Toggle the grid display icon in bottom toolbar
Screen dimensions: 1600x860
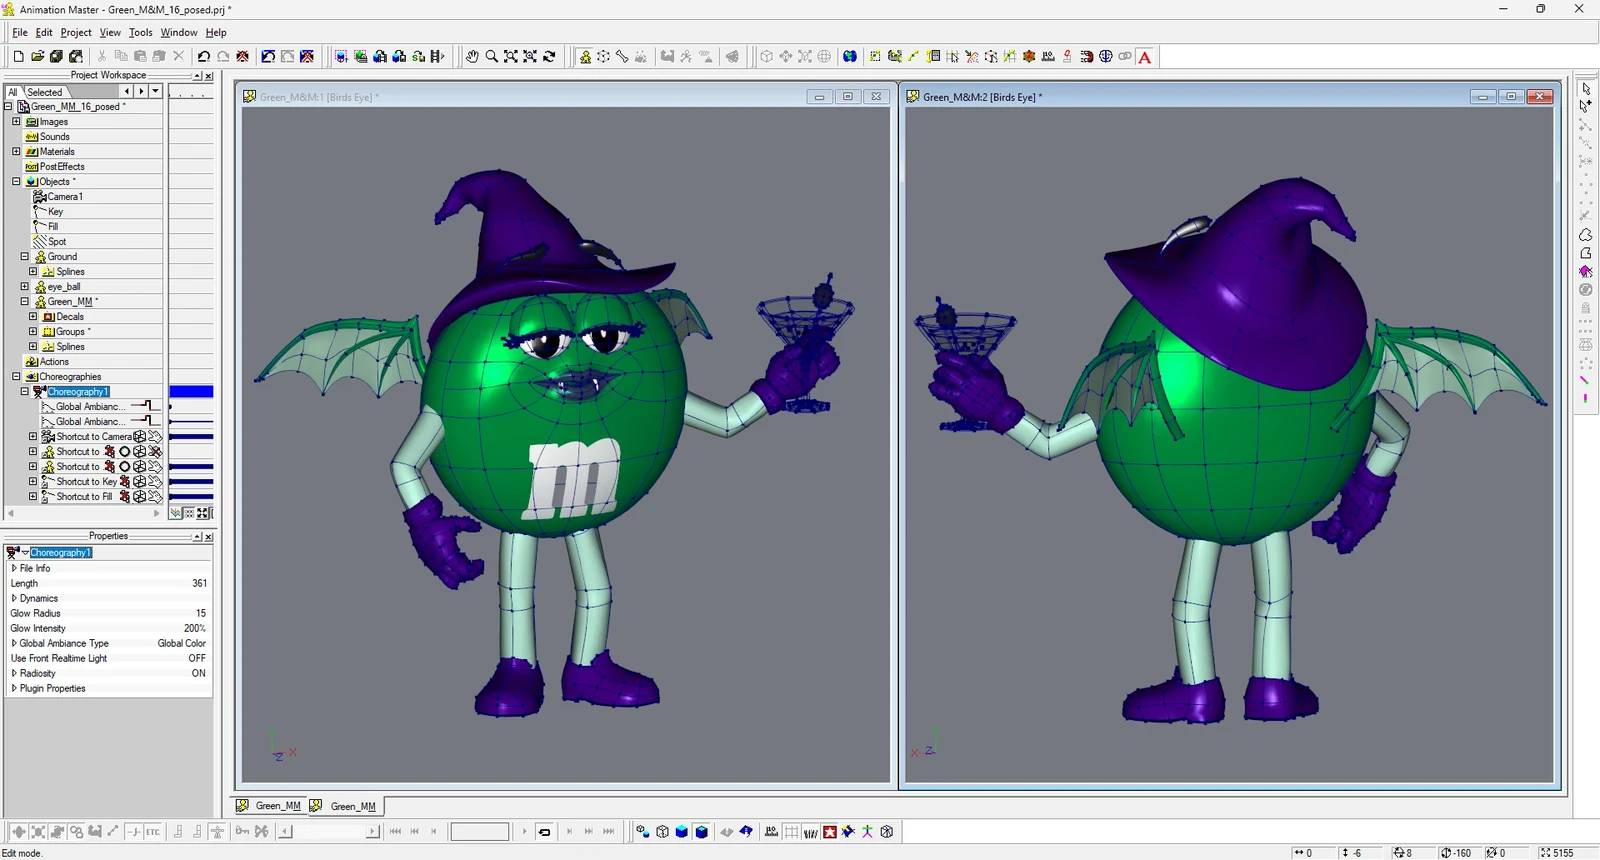(x=791, y=832)
